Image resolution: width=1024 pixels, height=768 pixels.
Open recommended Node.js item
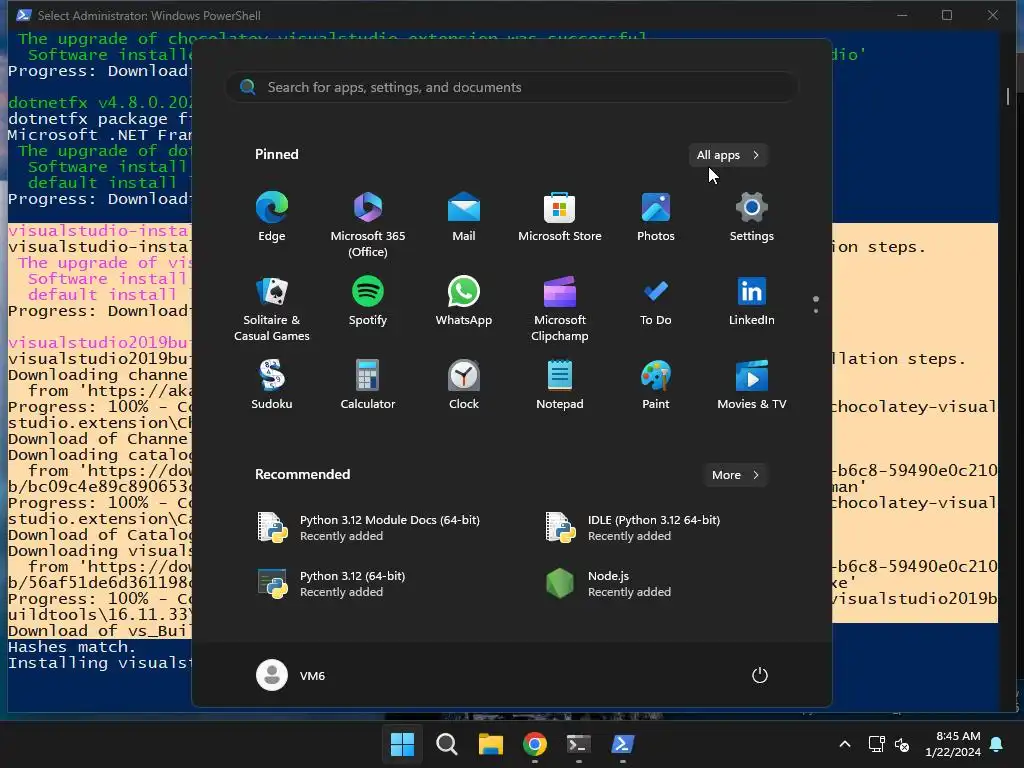coord(609,584)
